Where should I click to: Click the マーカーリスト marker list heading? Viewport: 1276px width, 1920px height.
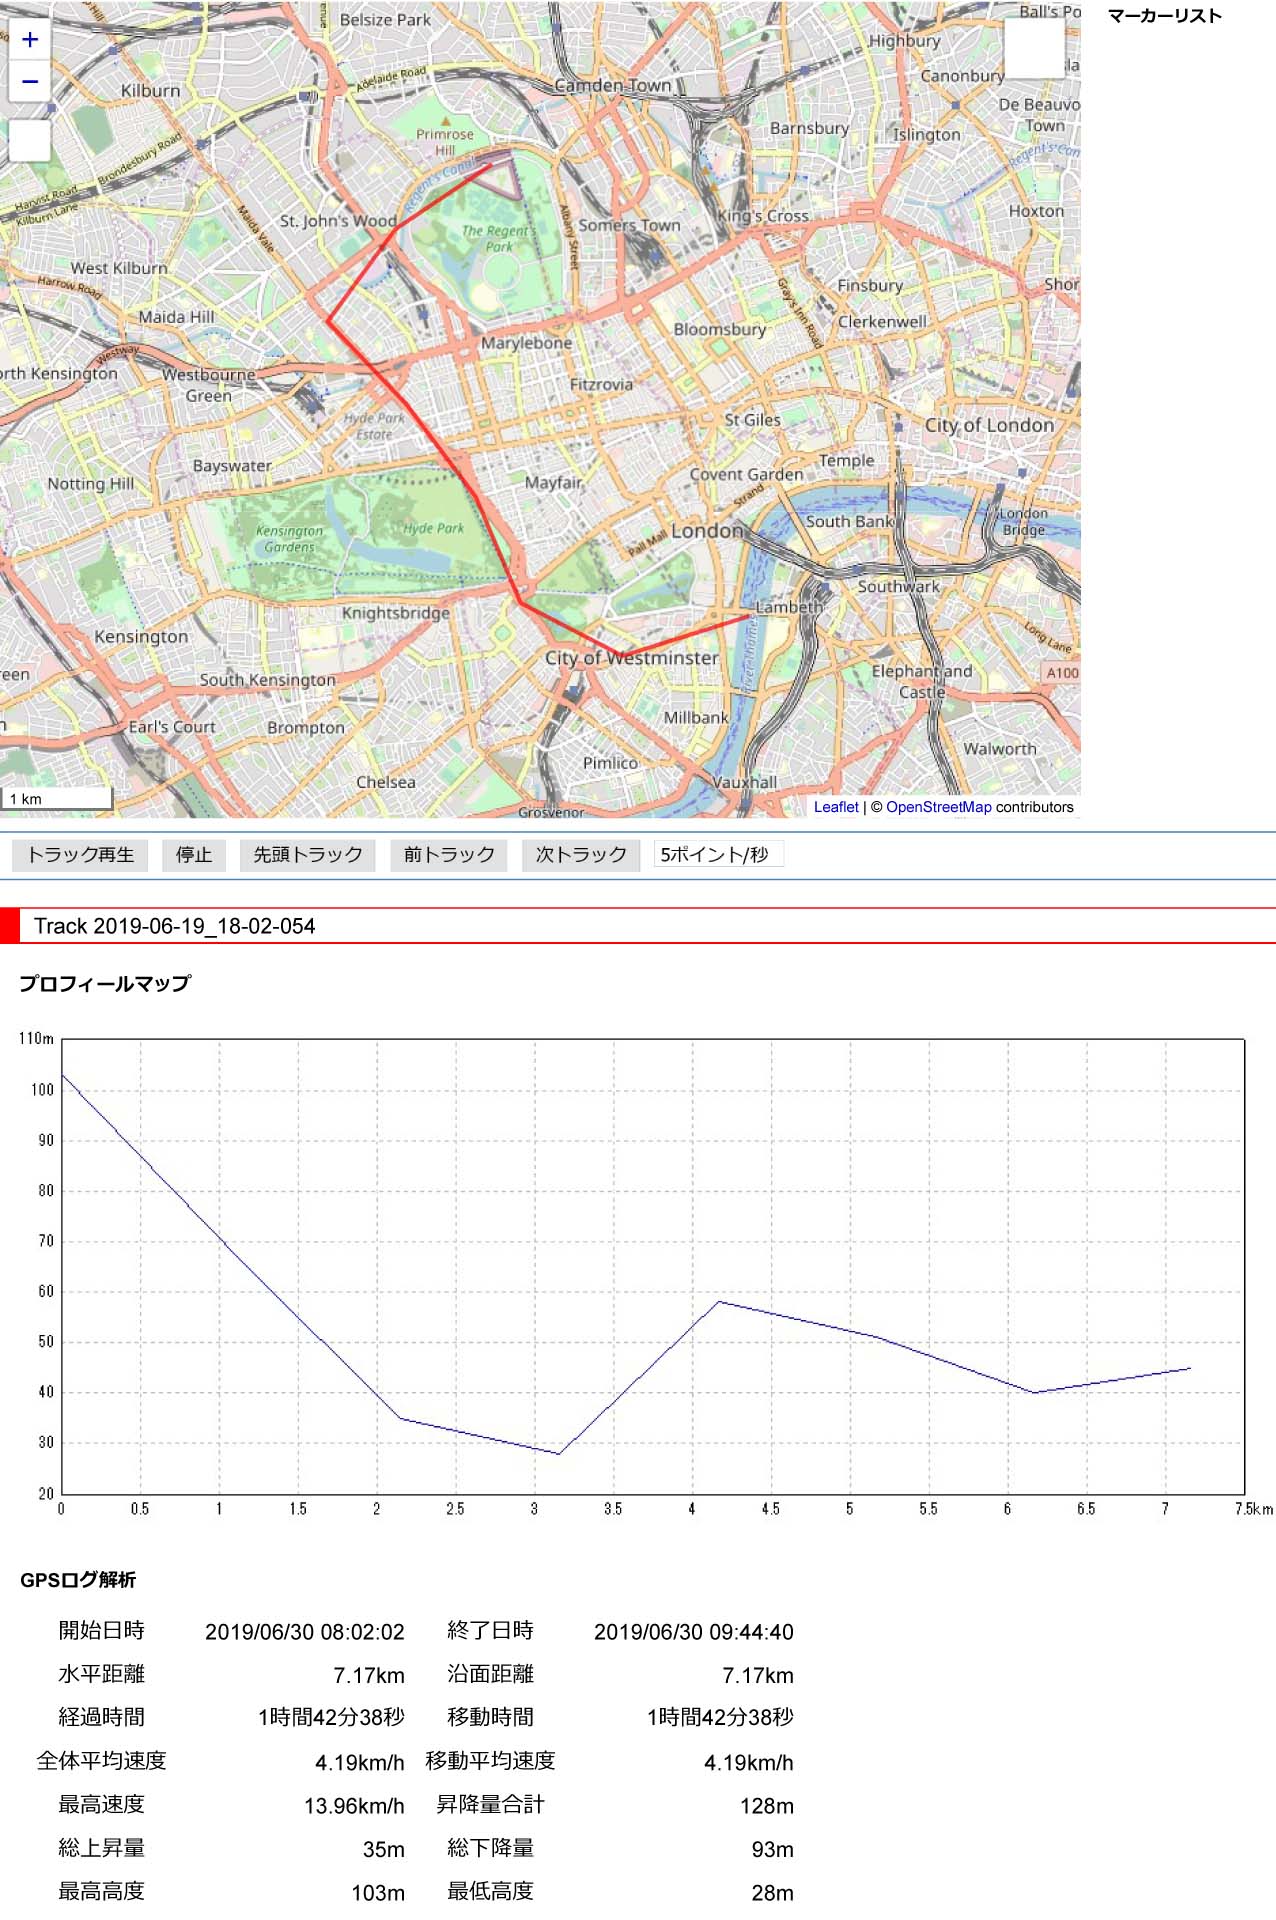click(1164, 16)
